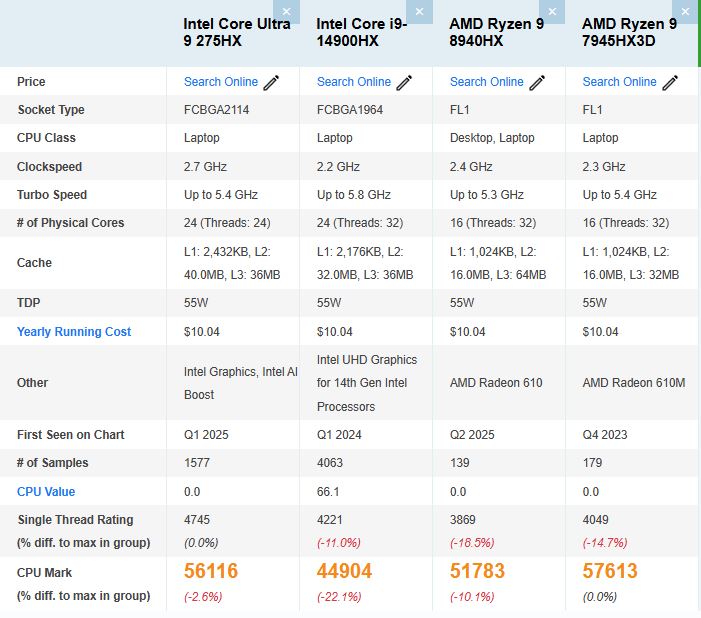
Task: Select the Intel Core Ultra 9 275HX heading
Action: click(x=236, y=32)
